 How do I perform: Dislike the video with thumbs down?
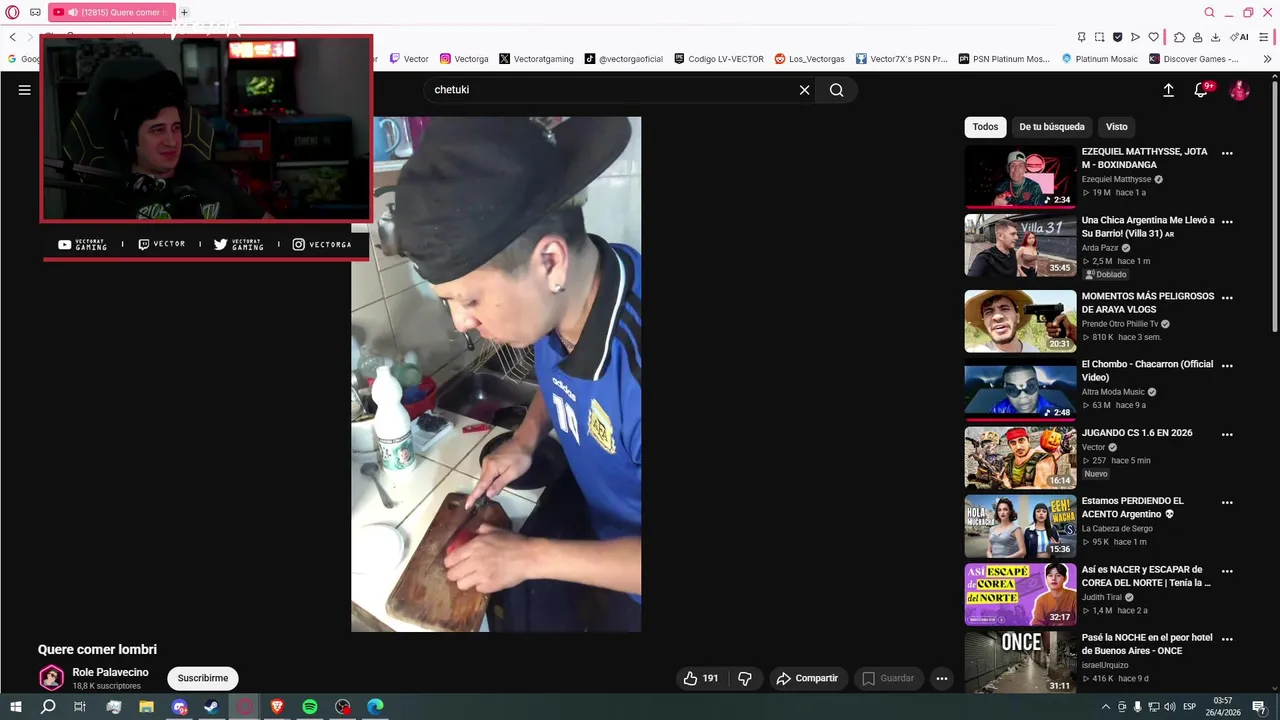[x=745, y=678]
